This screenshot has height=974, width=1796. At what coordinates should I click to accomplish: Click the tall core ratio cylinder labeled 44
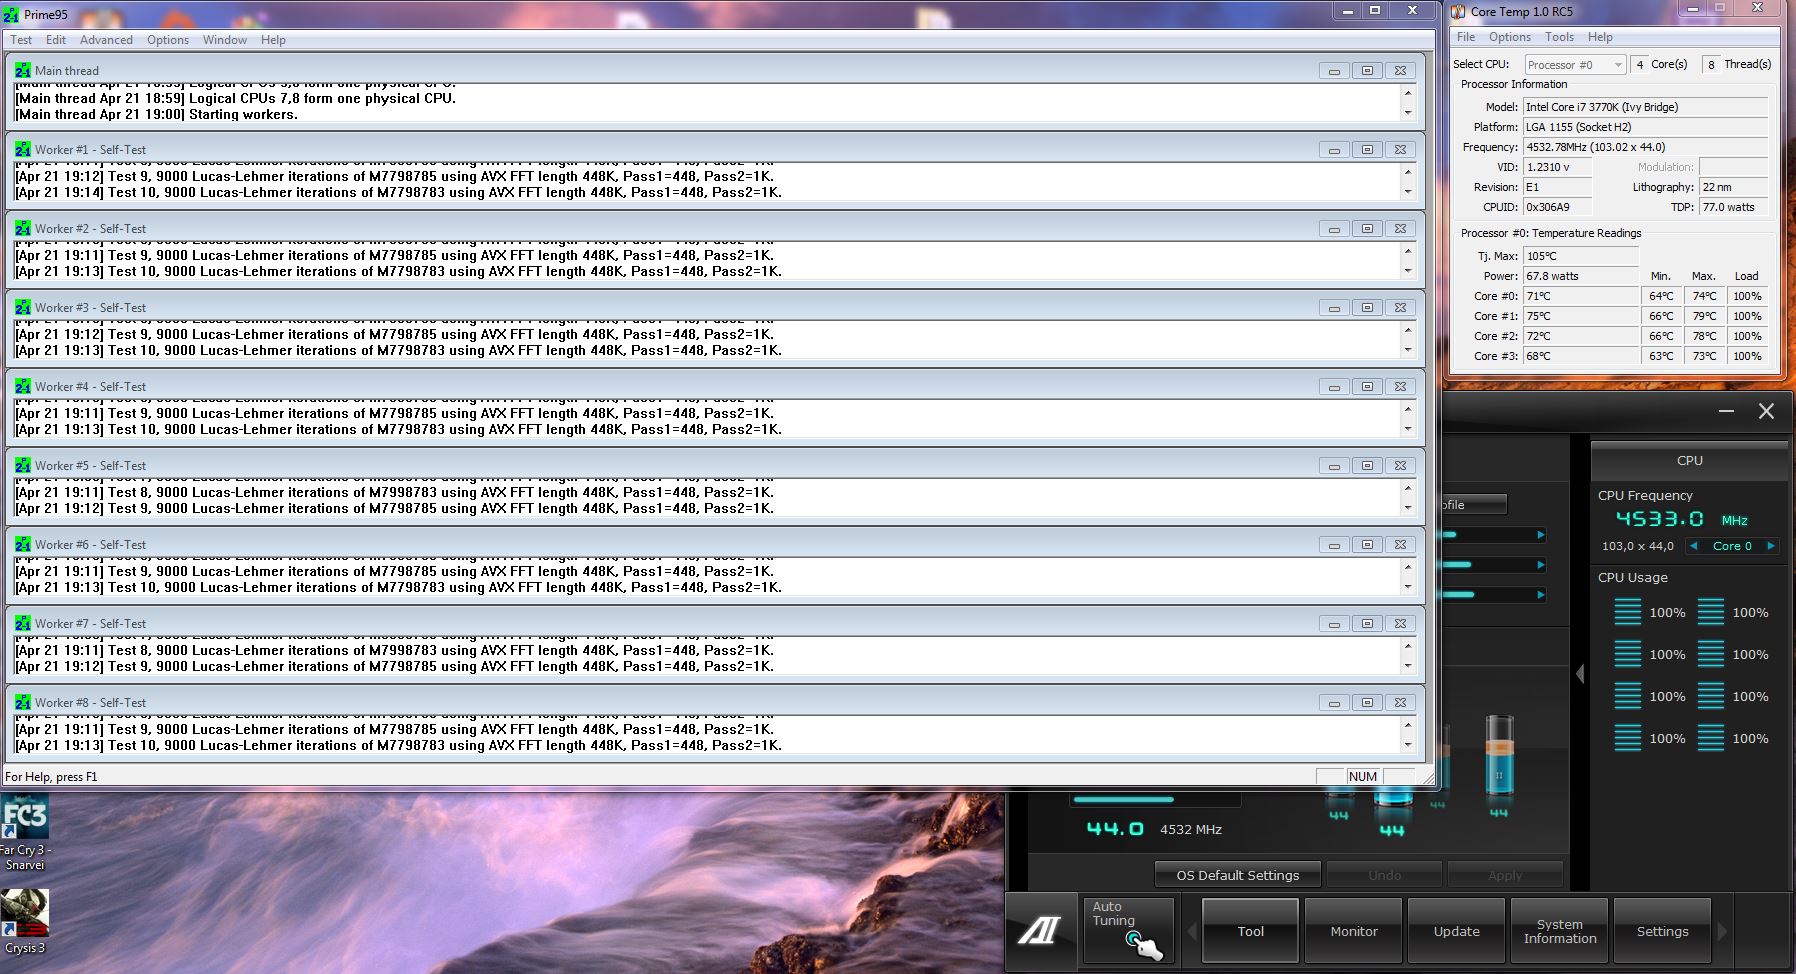point(1499,756)
